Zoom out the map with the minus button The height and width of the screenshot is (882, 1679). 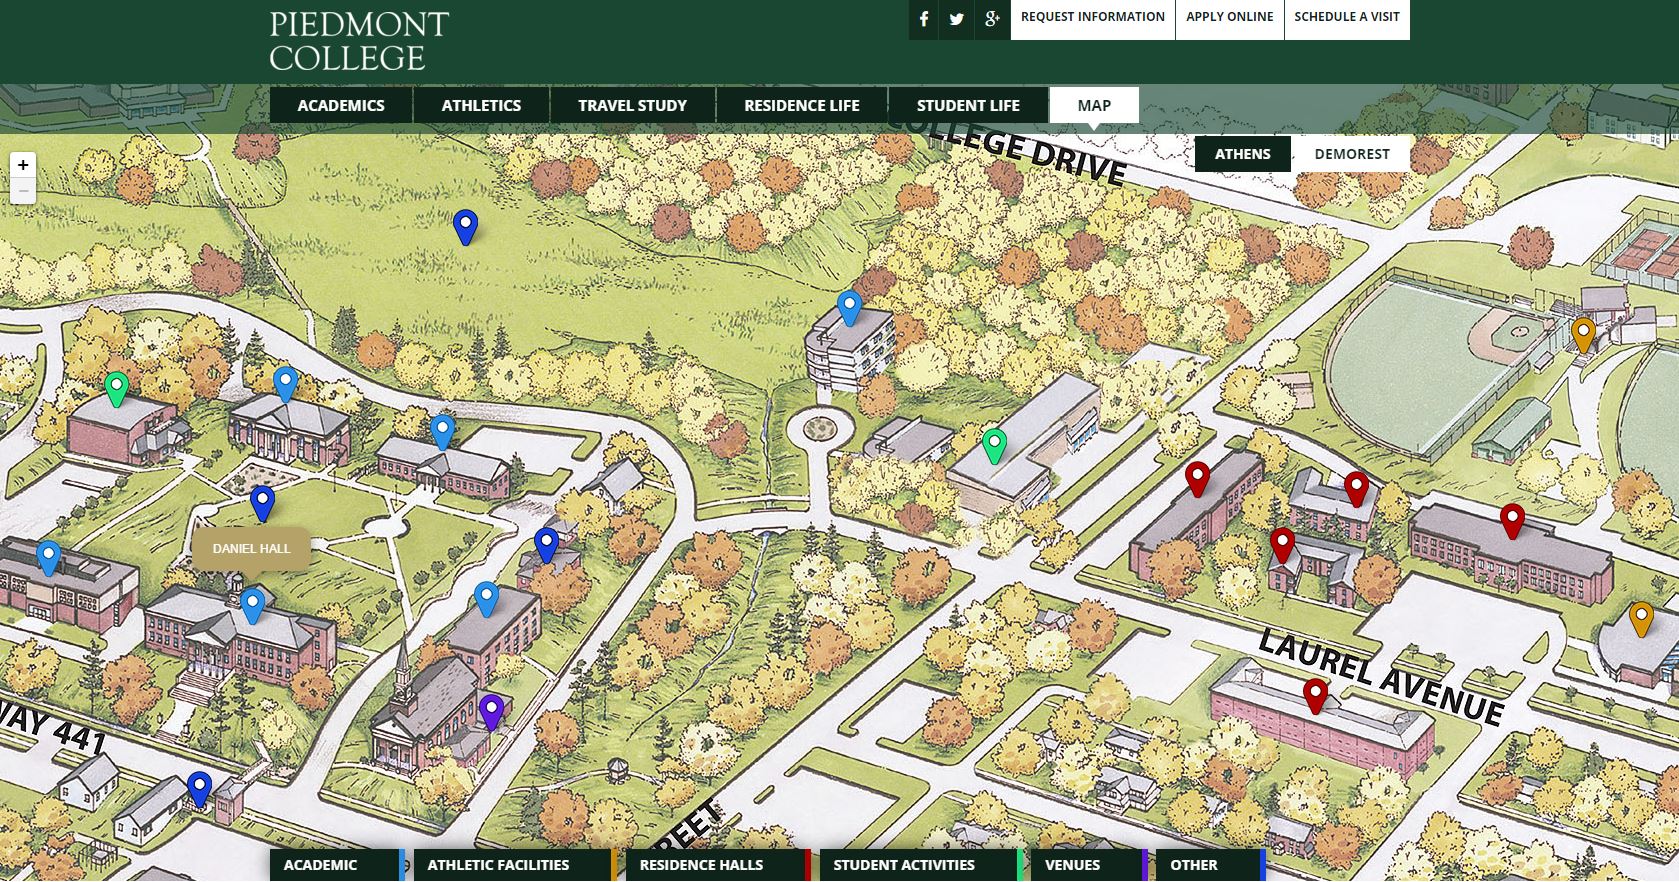[x=23, y=190]
